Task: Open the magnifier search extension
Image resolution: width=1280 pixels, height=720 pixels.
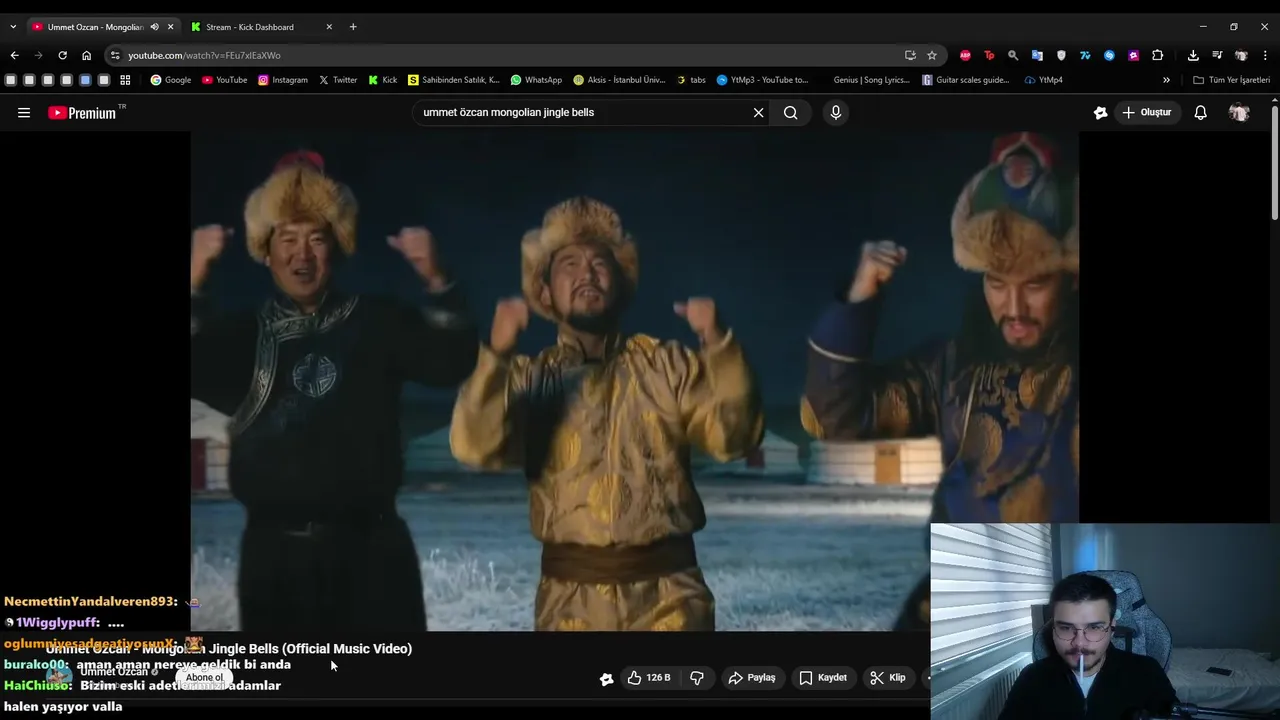Action: (x=1013, y=55)
